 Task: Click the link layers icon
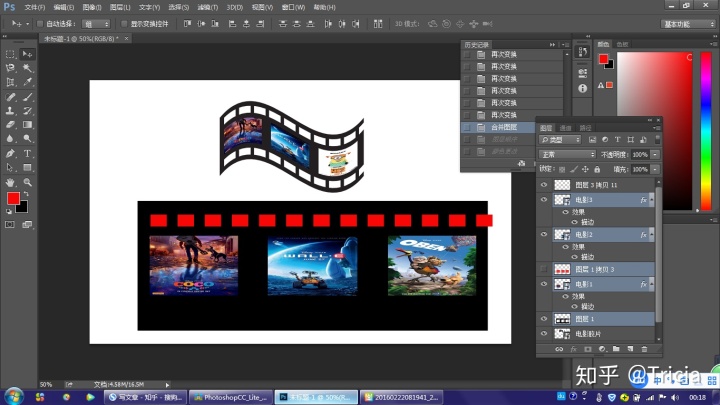(x=559, y=349)
